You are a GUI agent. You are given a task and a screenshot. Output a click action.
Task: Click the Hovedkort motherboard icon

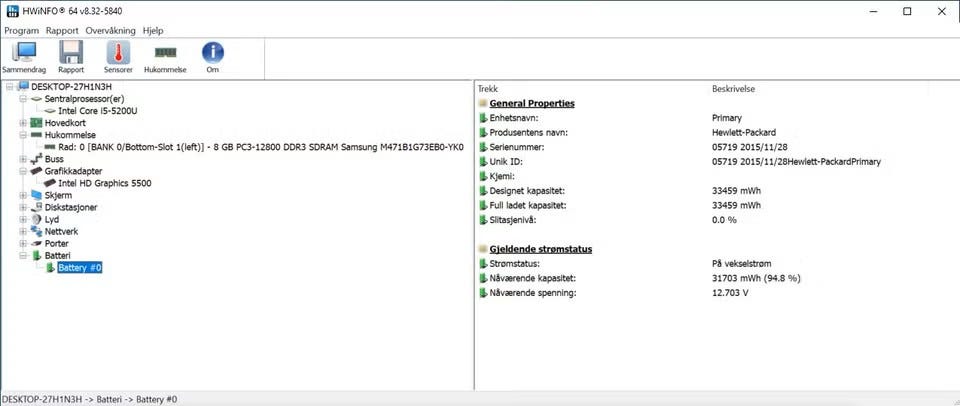pyautogui.click(x=36, y=122)
